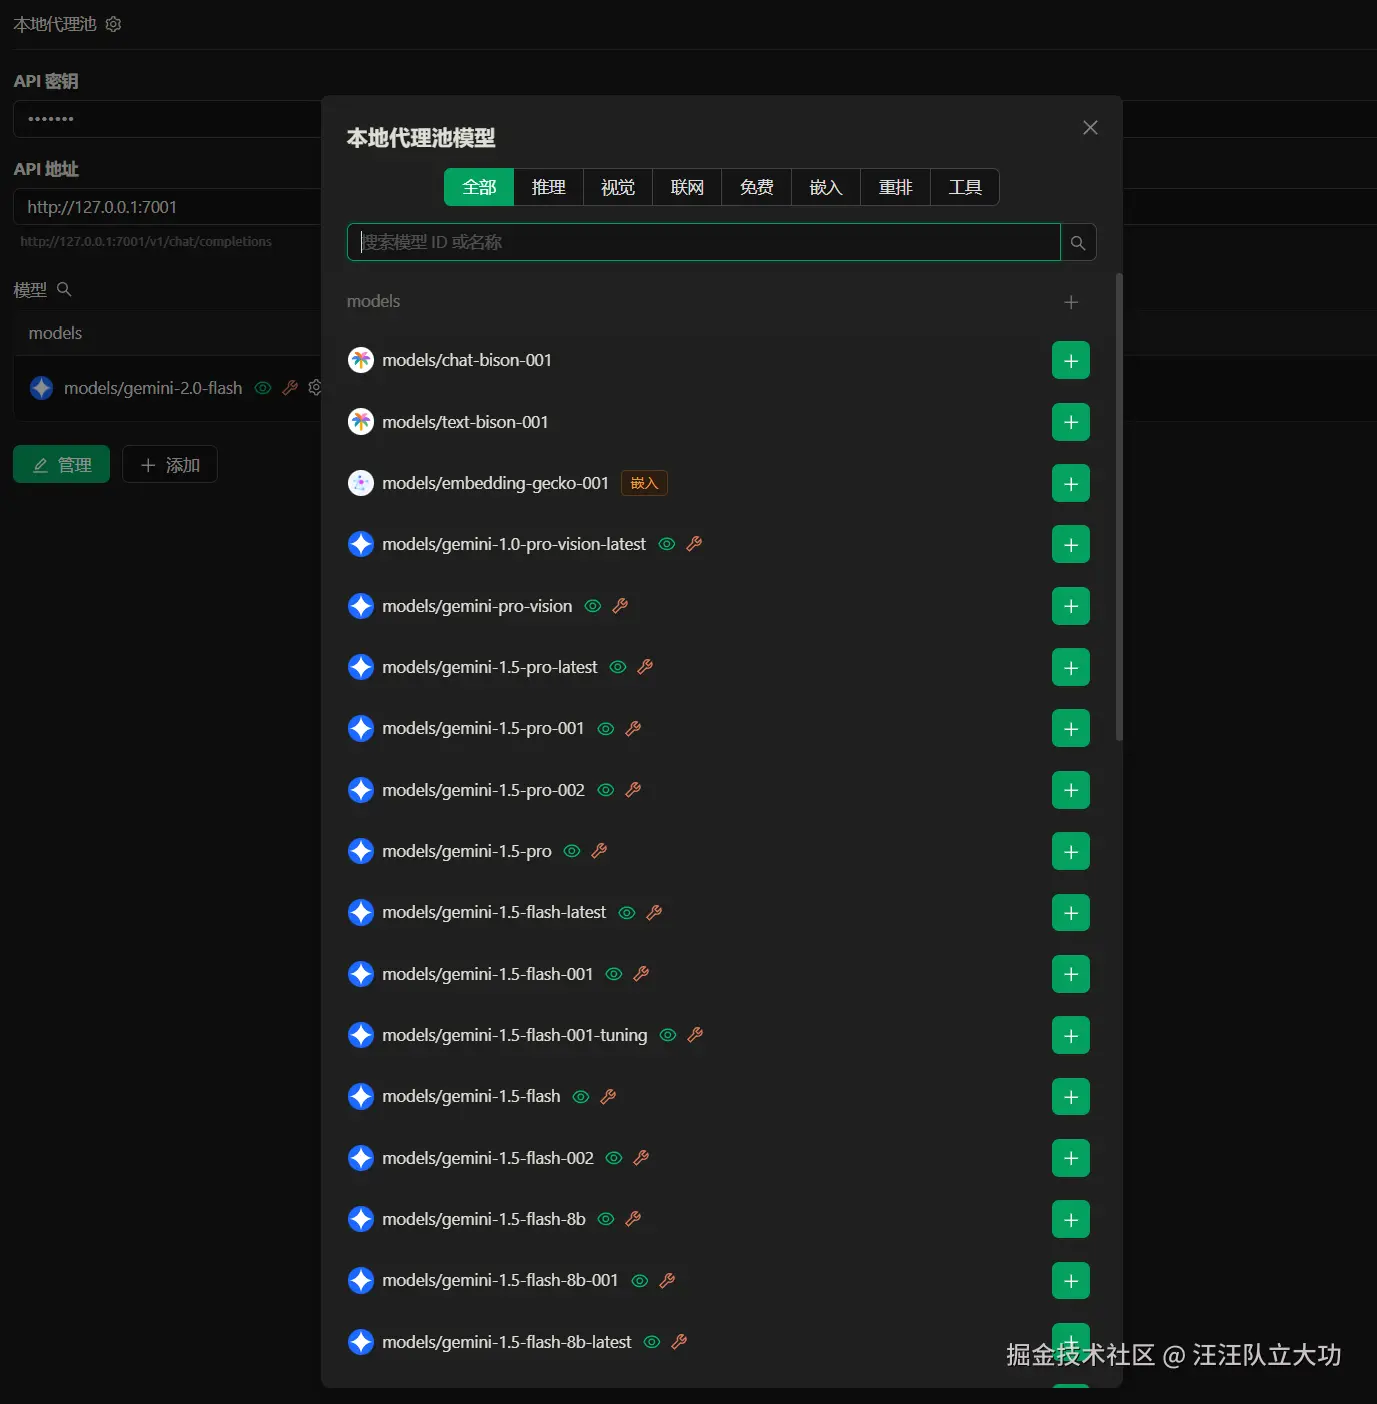
Task: Add models/gemini-1.5-flash via plus button
Action: [x=1070, y=1097]
